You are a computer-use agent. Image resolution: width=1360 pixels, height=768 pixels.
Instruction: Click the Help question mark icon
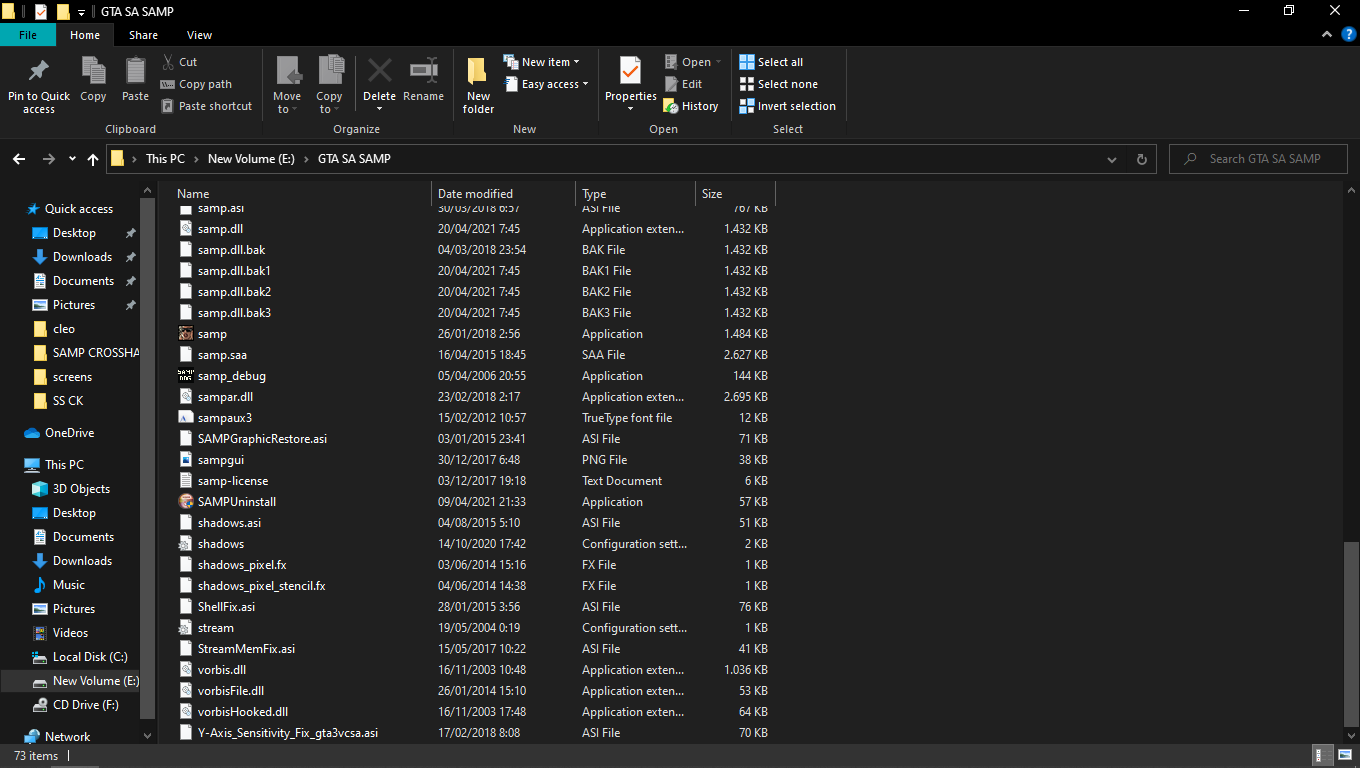1348,34
